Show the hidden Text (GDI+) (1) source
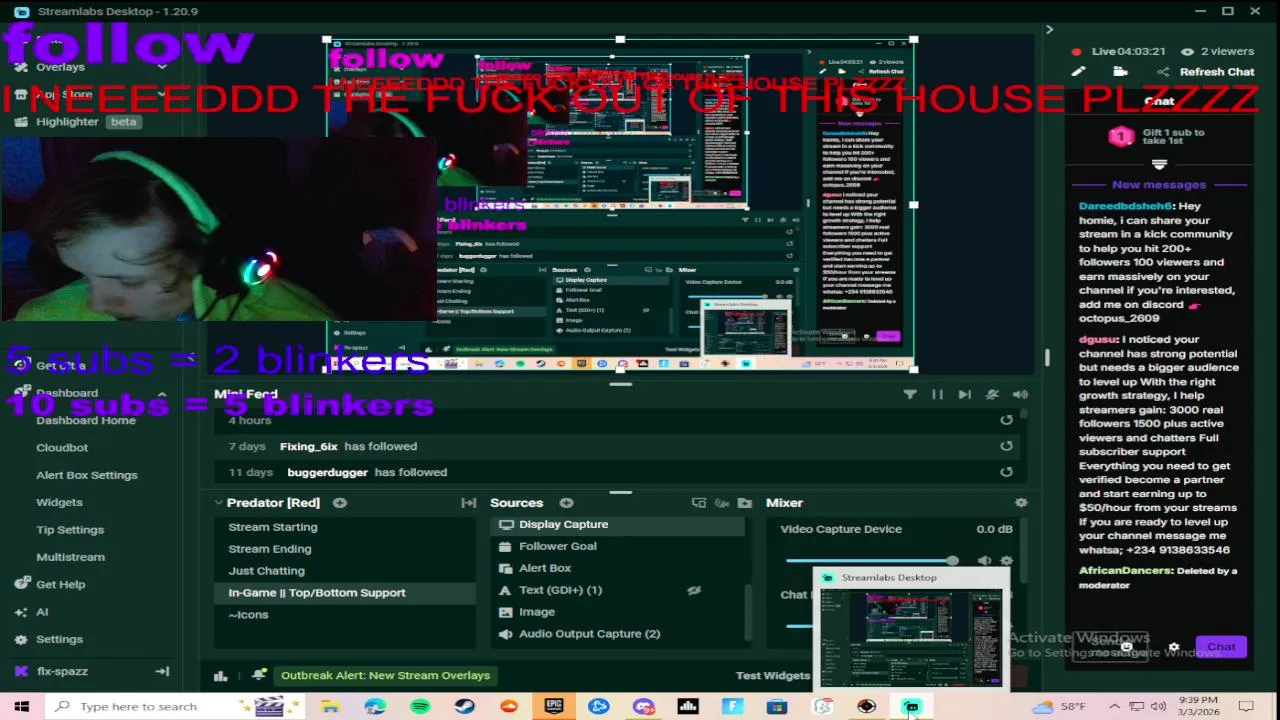 click(693, 590)
